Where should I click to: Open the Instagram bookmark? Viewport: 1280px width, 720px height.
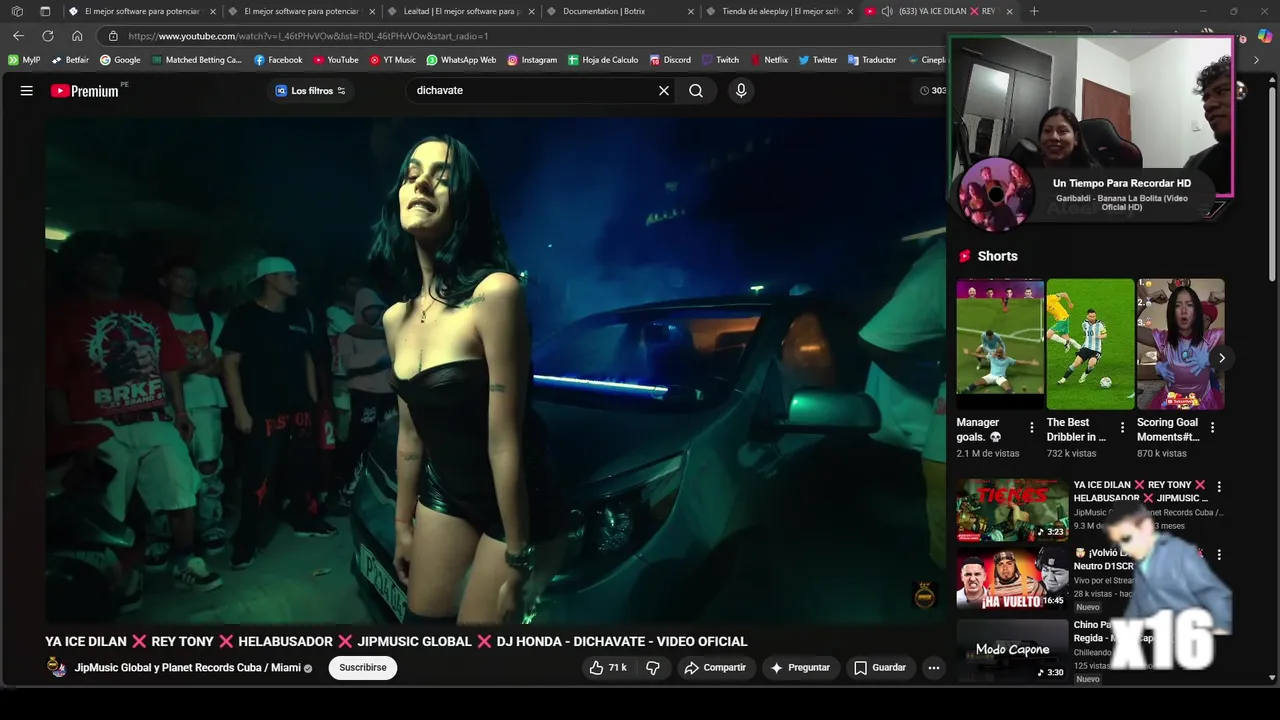(x=532, y=60)
